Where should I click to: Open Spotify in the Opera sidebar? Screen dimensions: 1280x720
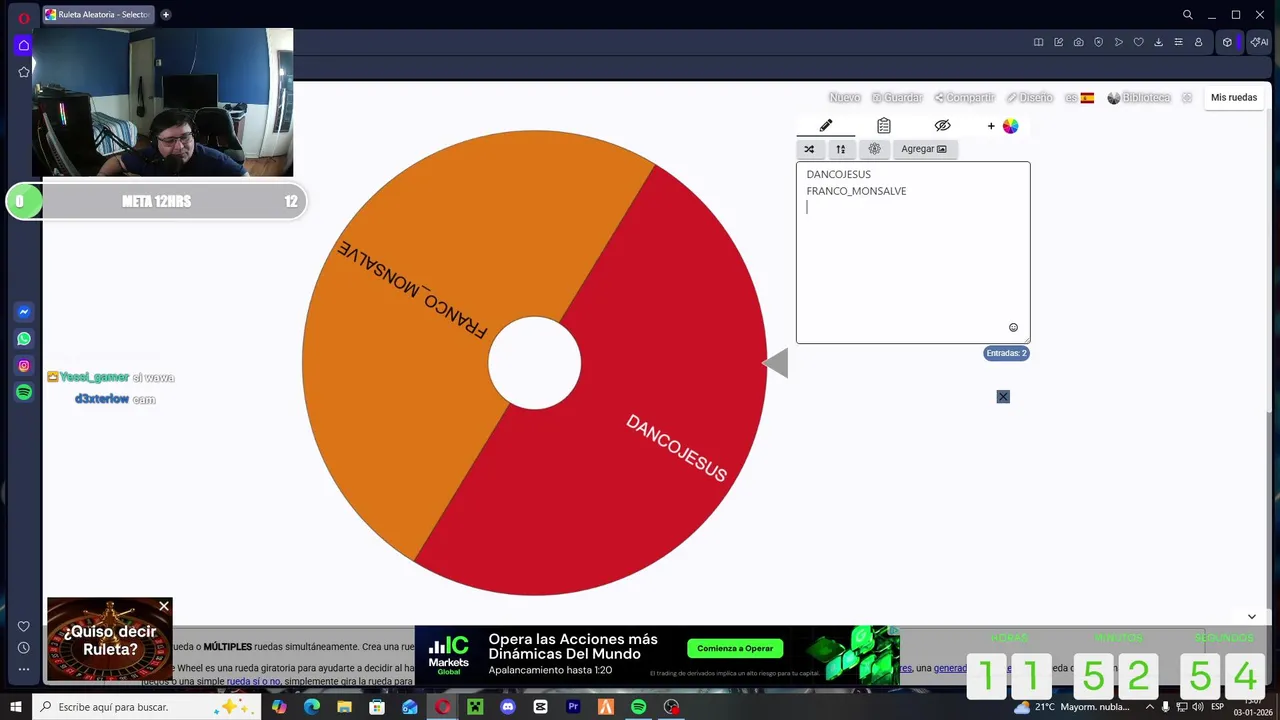click(24, 393)
